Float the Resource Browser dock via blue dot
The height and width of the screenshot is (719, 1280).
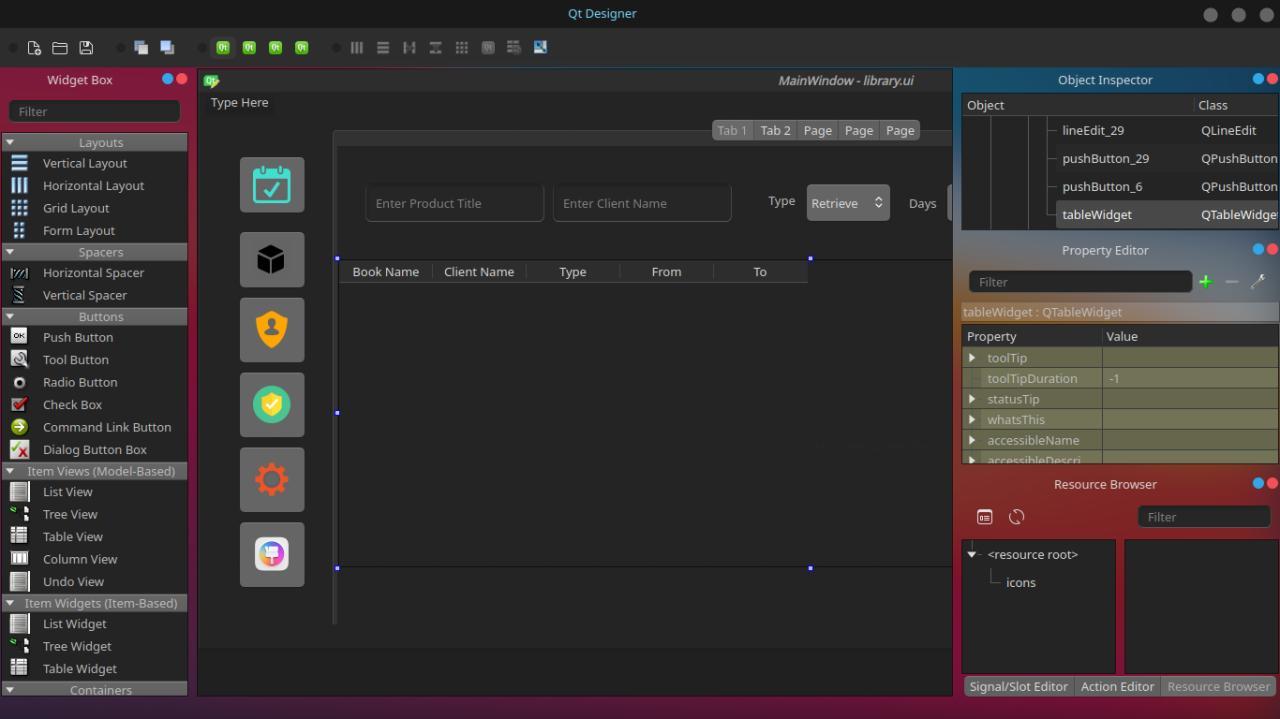pos(1258,483)
